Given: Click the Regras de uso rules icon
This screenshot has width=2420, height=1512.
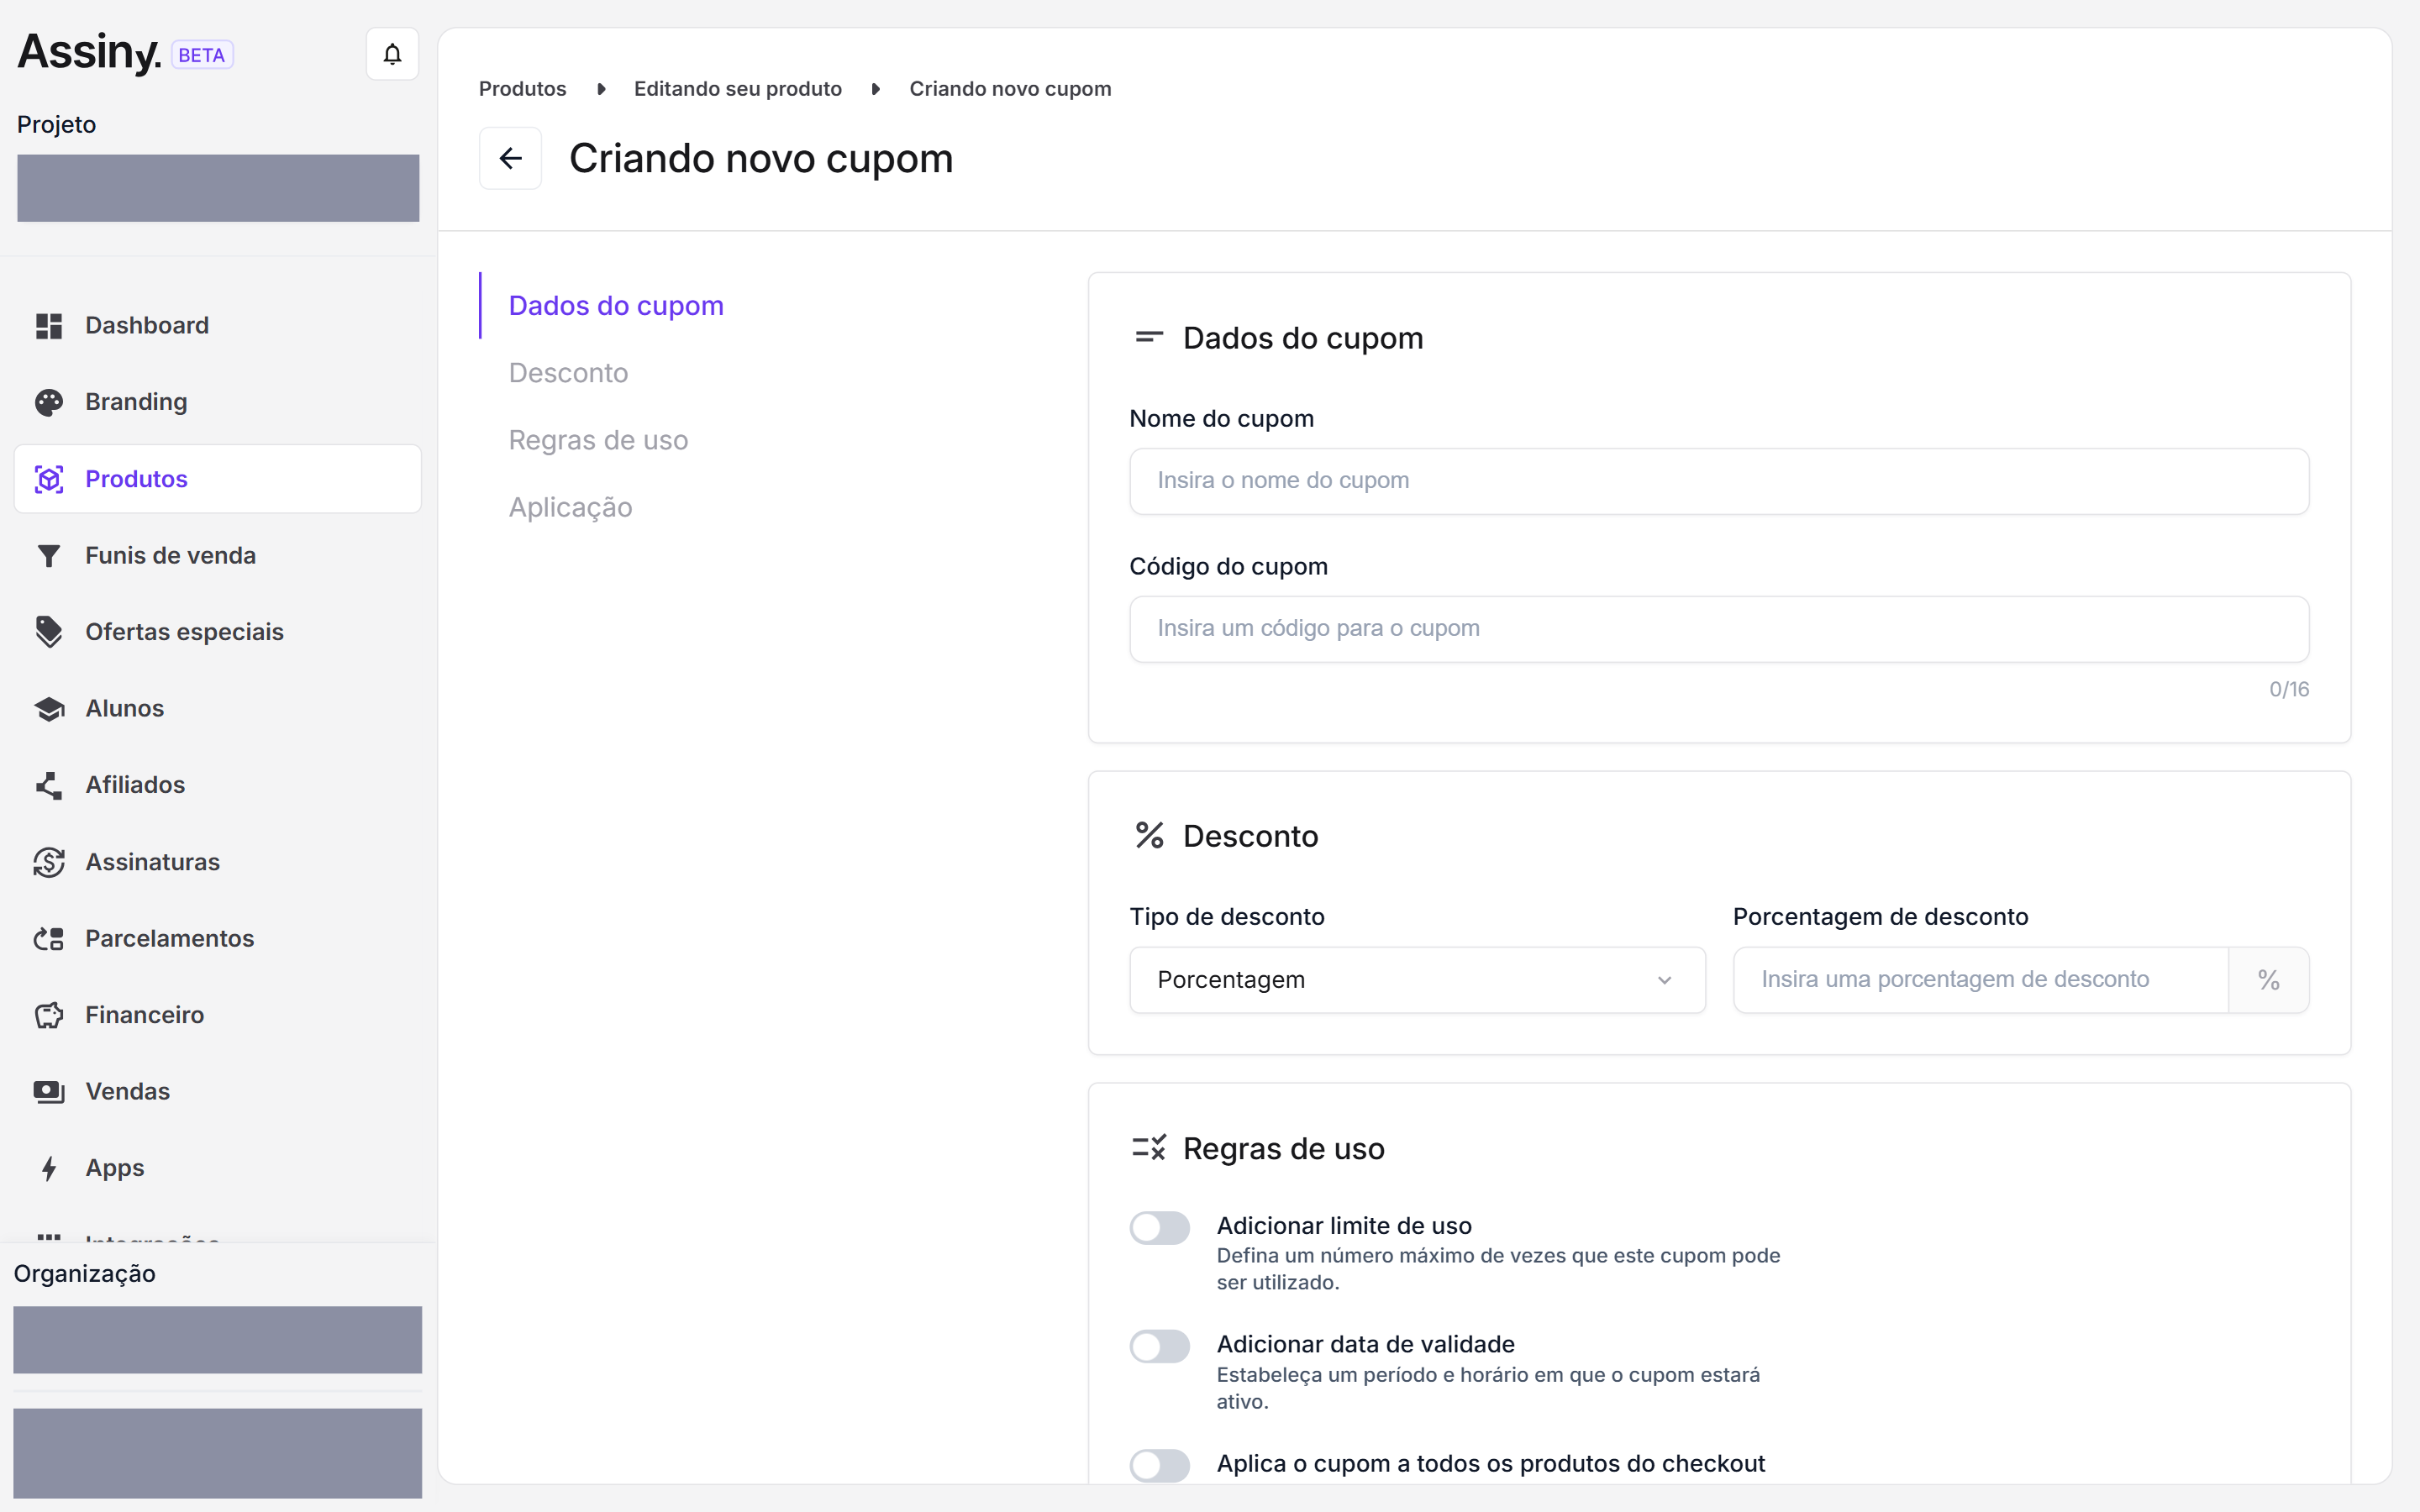Looking at the screenshot, I should tap(1149, 1148).
